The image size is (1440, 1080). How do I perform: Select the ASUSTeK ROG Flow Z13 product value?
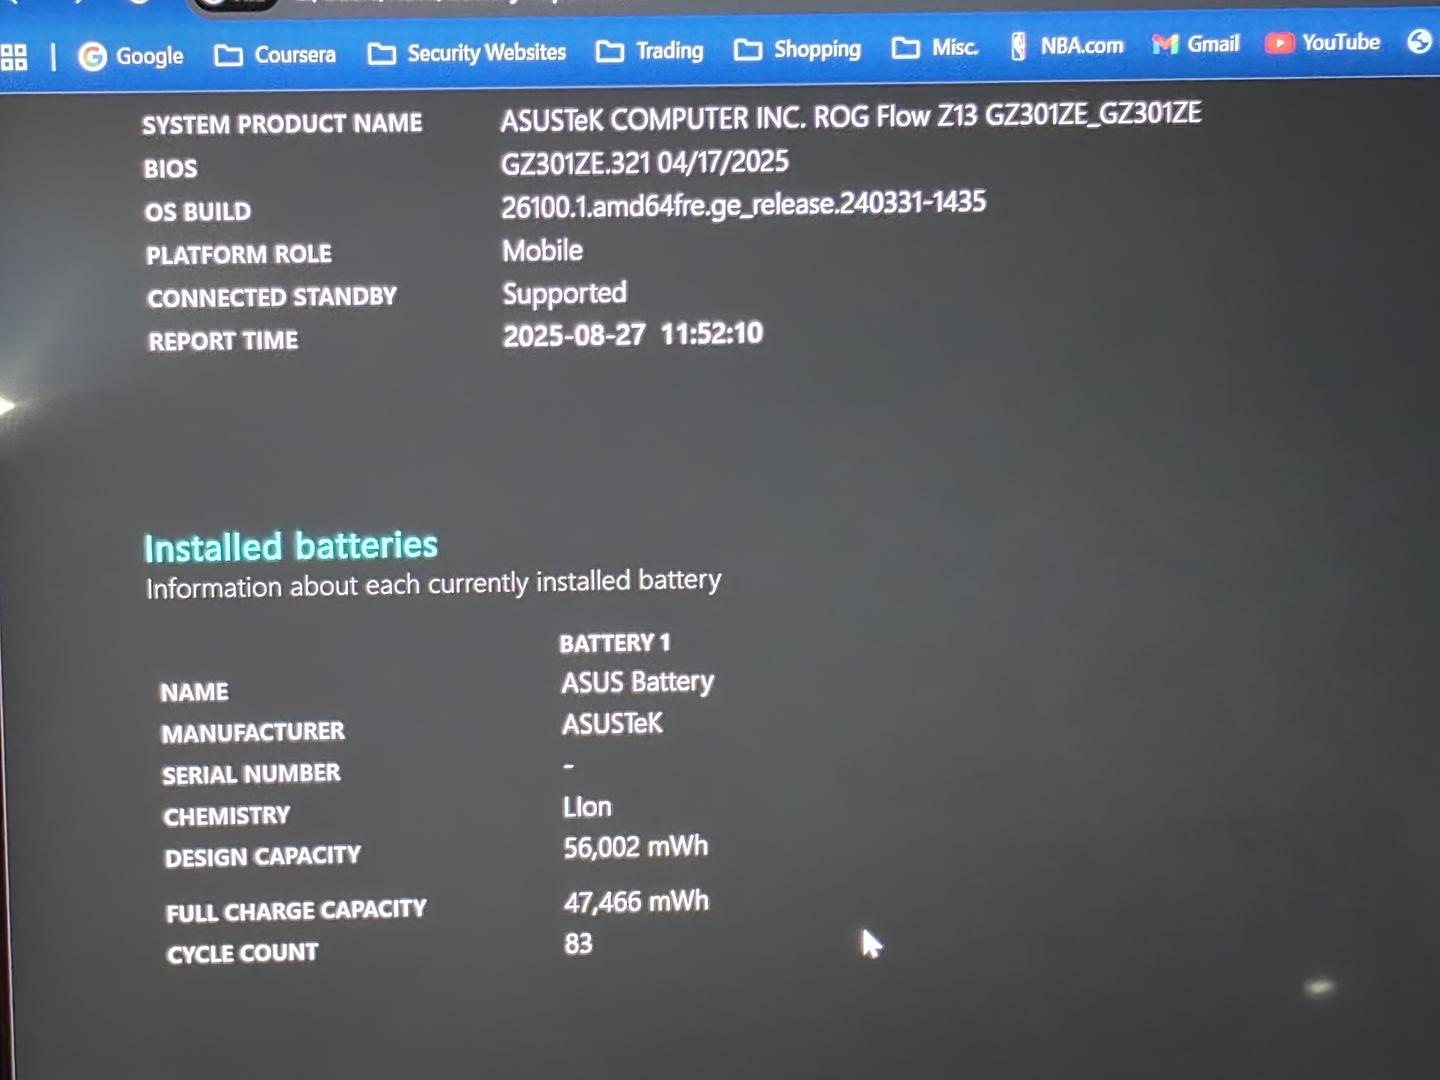tap(851, 116)
